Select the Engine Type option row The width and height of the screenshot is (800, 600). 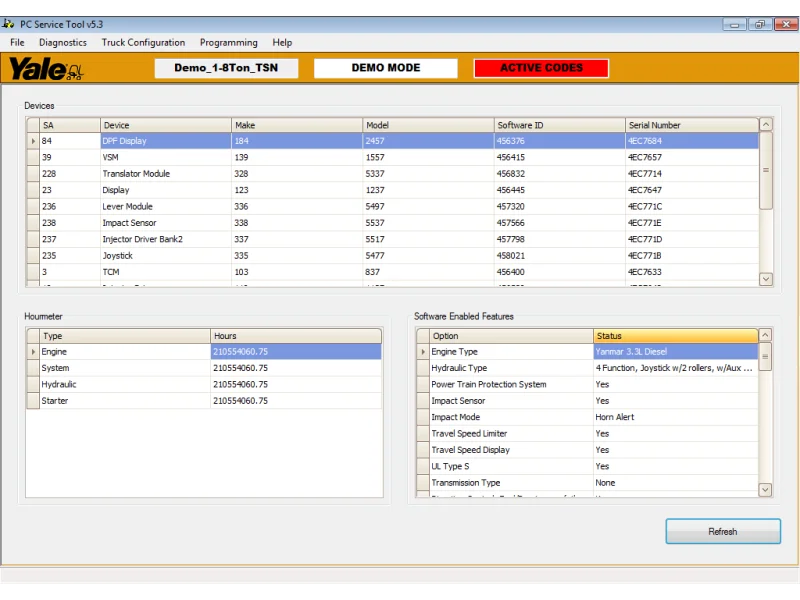[587, 352]
